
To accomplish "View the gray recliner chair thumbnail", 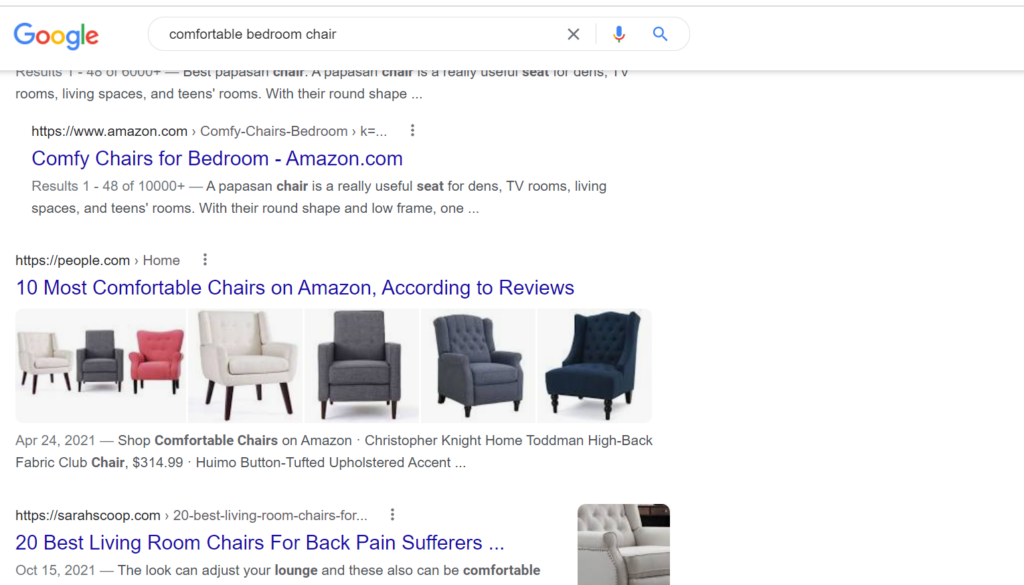I will (362, 366).
